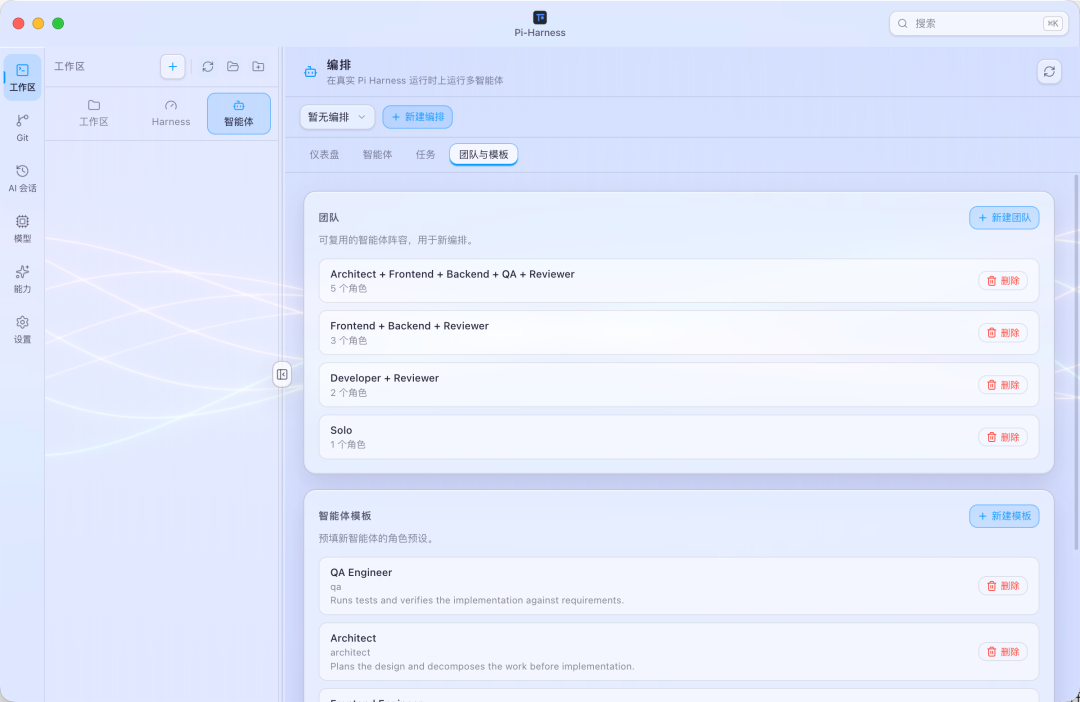The image size is (1080, 702).
Task: Click the 工作区 panel header label
Action: point(70,66)
